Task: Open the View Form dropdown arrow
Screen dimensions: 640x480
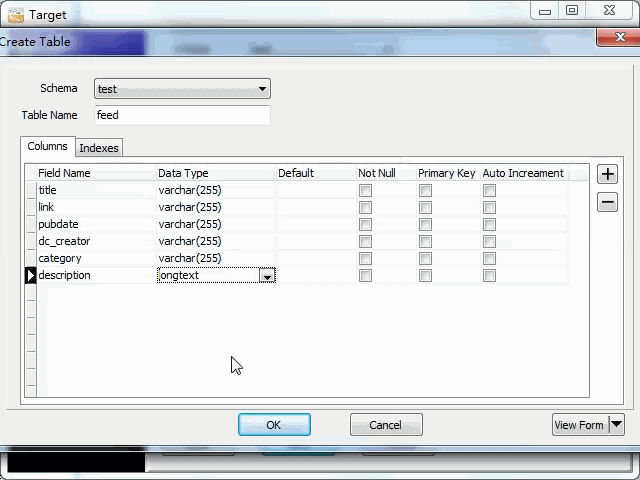Action: click(x=615, y=425)
